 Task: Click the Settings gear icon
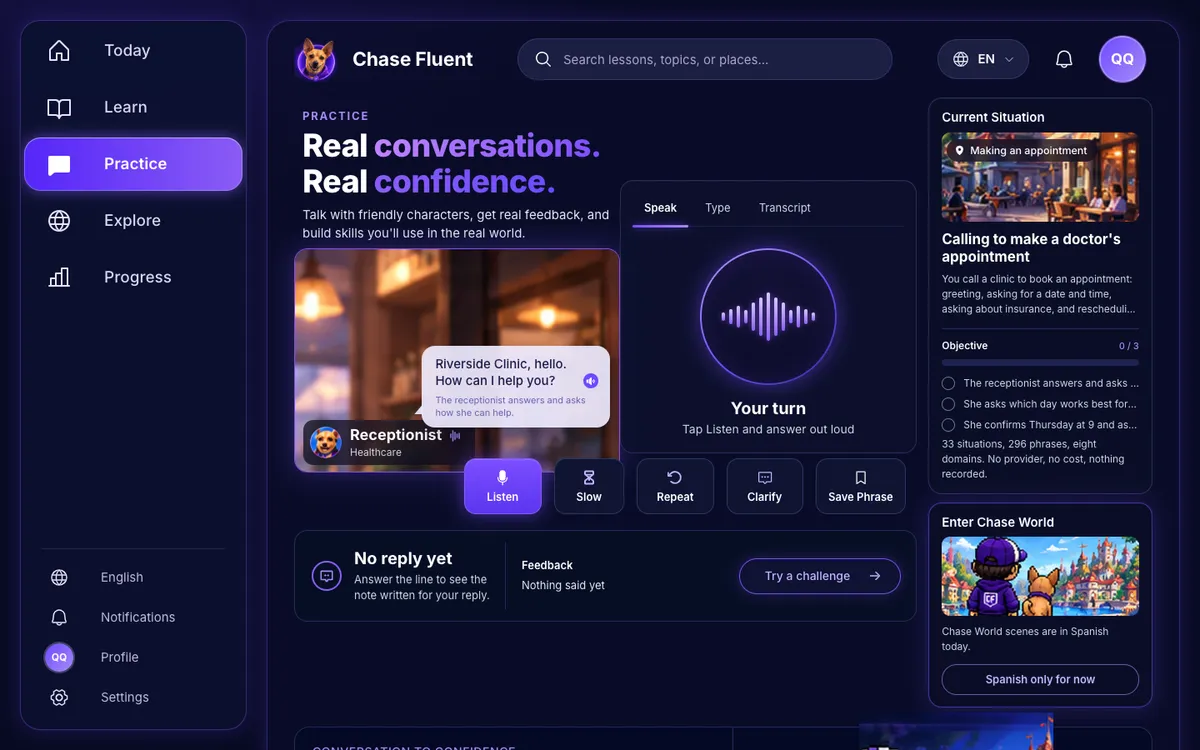pyautogui.click(x=59, y=697)
